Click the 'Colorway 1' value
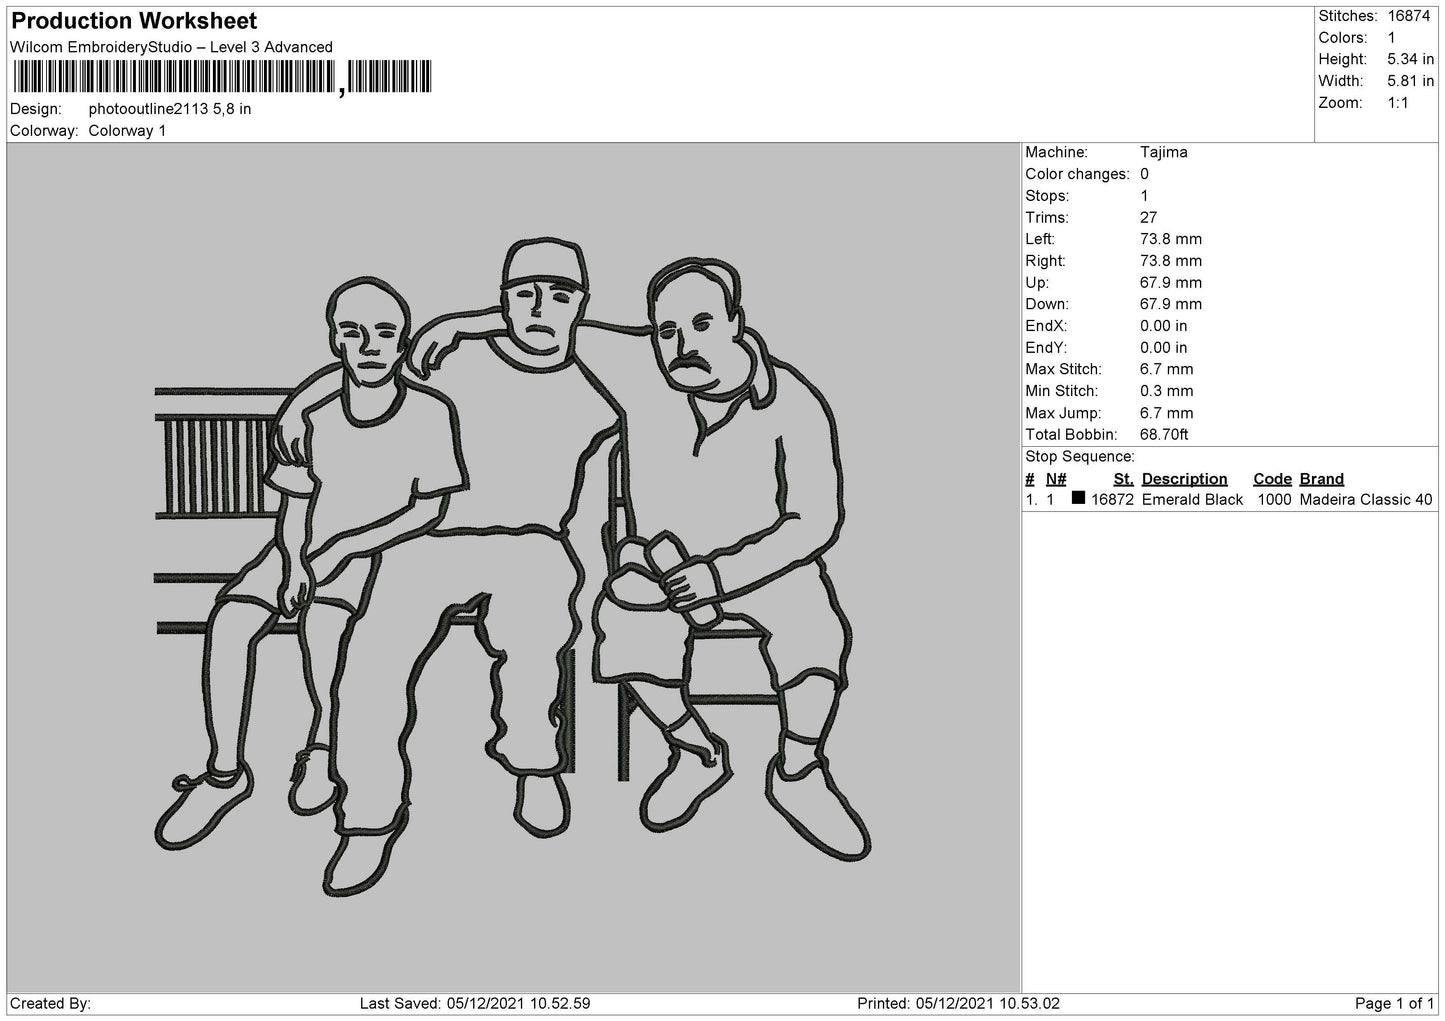Viewport: 1445px width, 1021px height. 127,131
